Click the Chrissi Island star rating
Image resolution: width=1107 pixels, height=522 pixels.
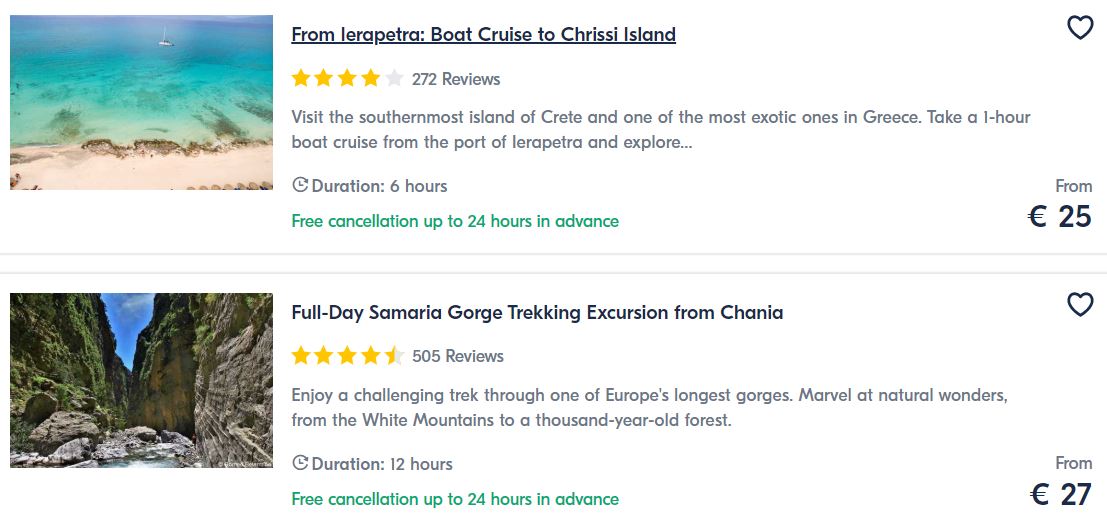(x=347, y=79)
